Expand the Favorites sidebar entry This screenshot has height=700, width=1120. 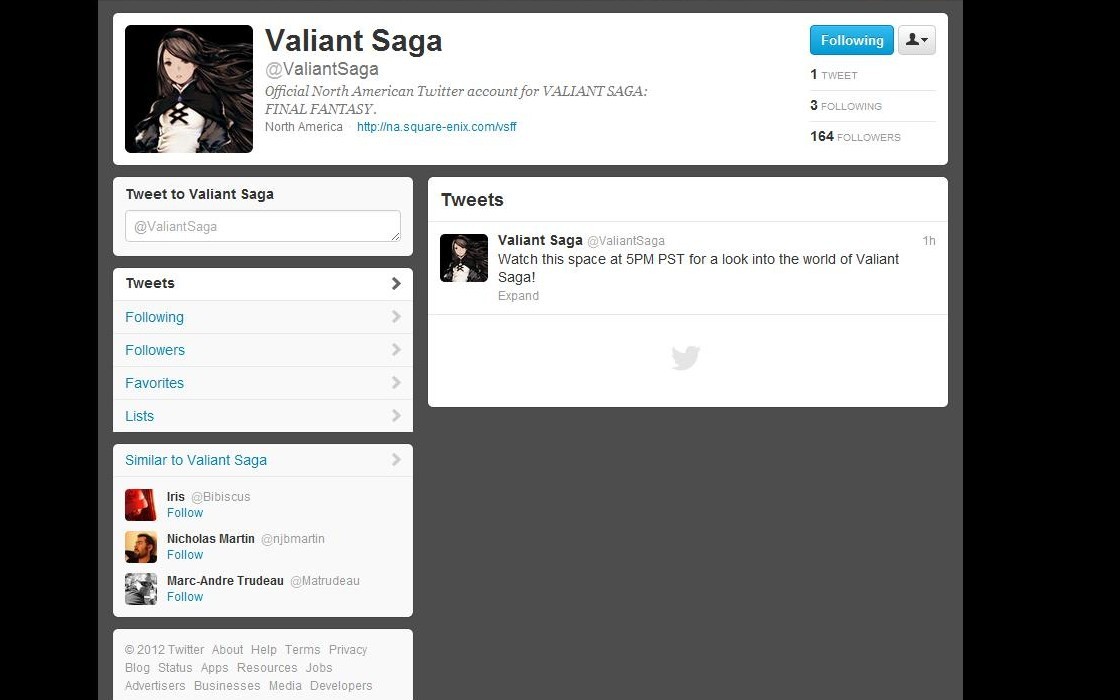154,383
